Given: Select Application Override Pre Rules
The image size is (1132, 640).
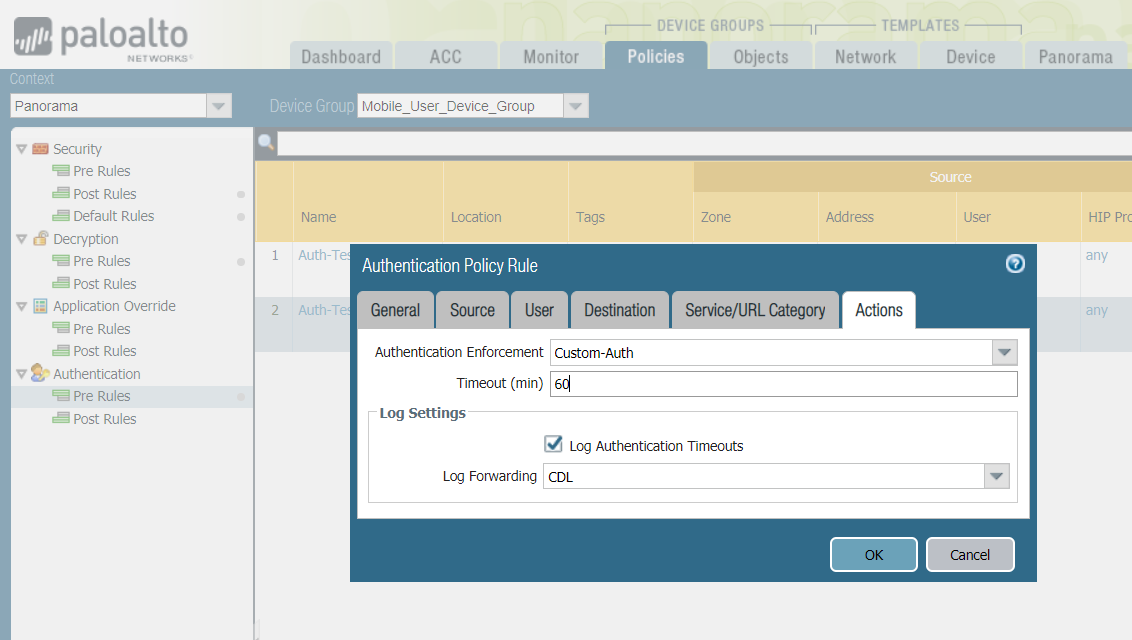Looking at the screenshot, I should (x=102, y=328).
